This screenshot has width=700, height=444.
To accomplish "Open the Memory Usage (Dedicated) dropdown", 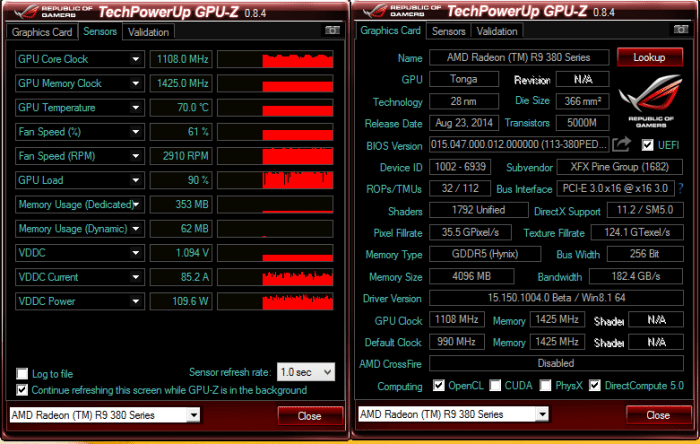I will coord(136,204).
